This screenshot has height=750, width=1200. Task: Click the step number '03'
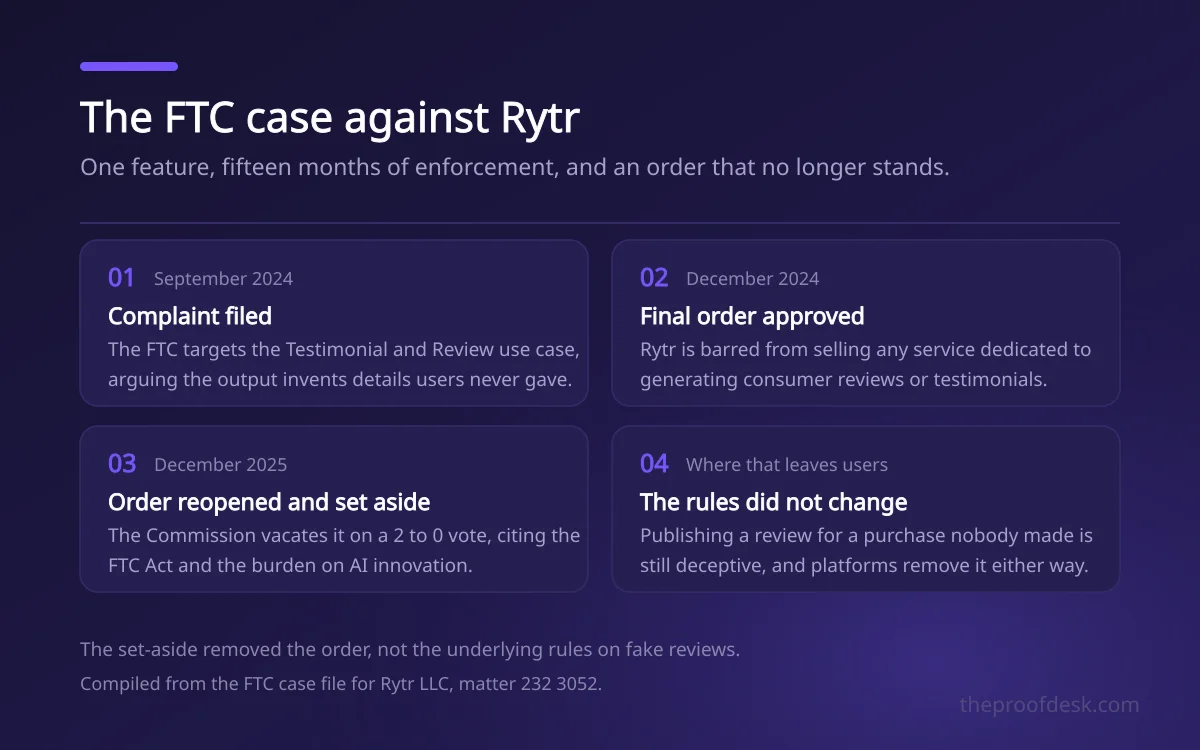[122, 464]
